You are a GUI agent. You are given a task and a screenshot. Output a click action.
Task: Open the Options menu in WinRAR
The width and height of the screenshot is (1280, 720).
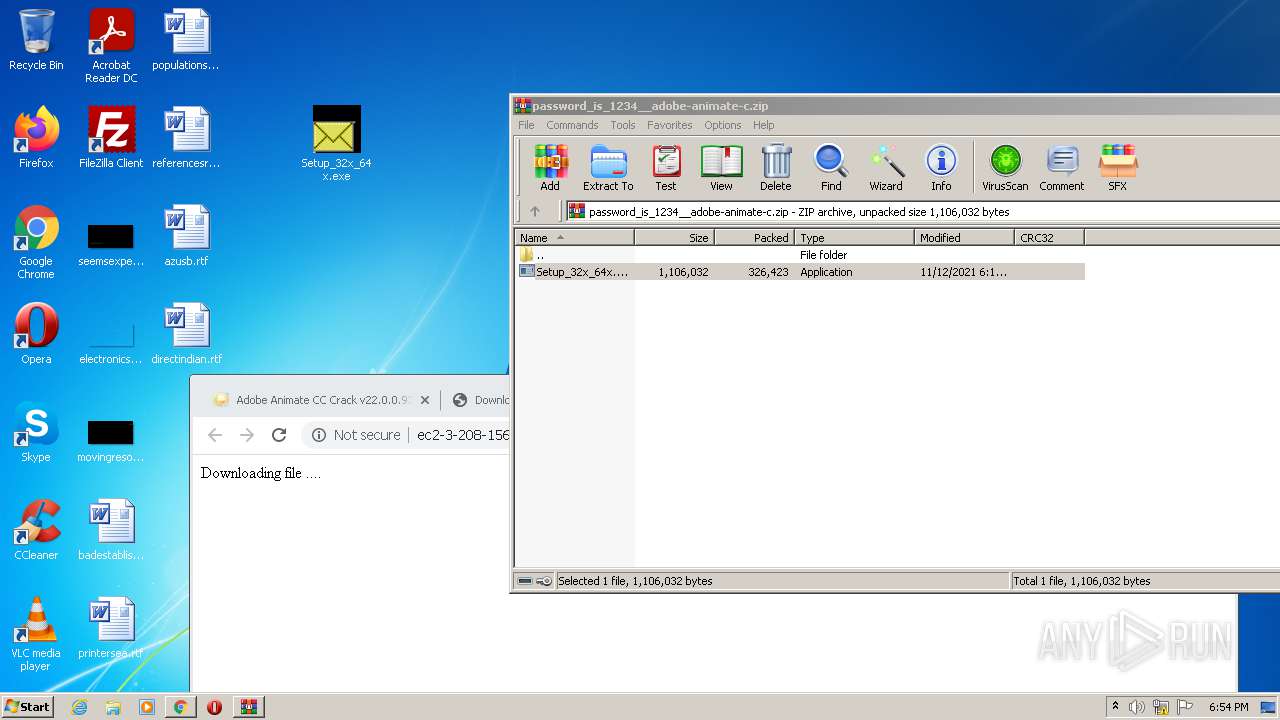(x=723, y=125)
